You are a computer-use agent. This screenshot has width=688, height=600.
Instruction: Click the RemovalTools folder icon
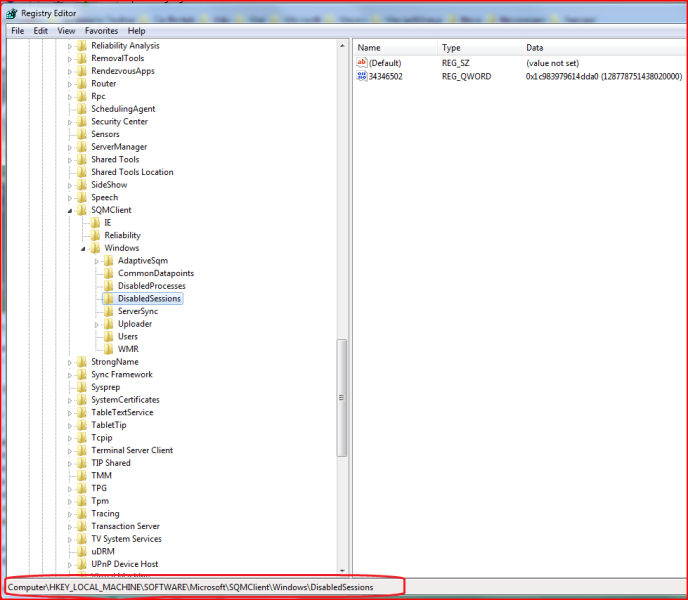(x=82, y=58)
